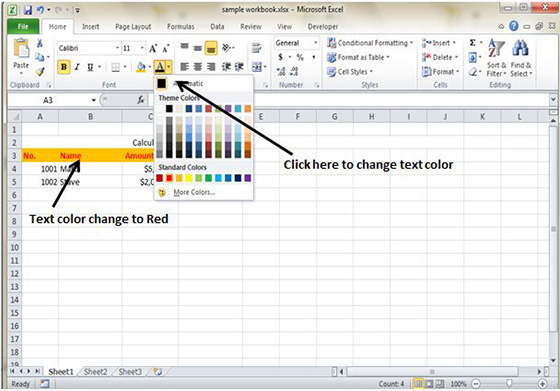
Task: Click the Merge and Center icon
Action: (x=257, y=67)
